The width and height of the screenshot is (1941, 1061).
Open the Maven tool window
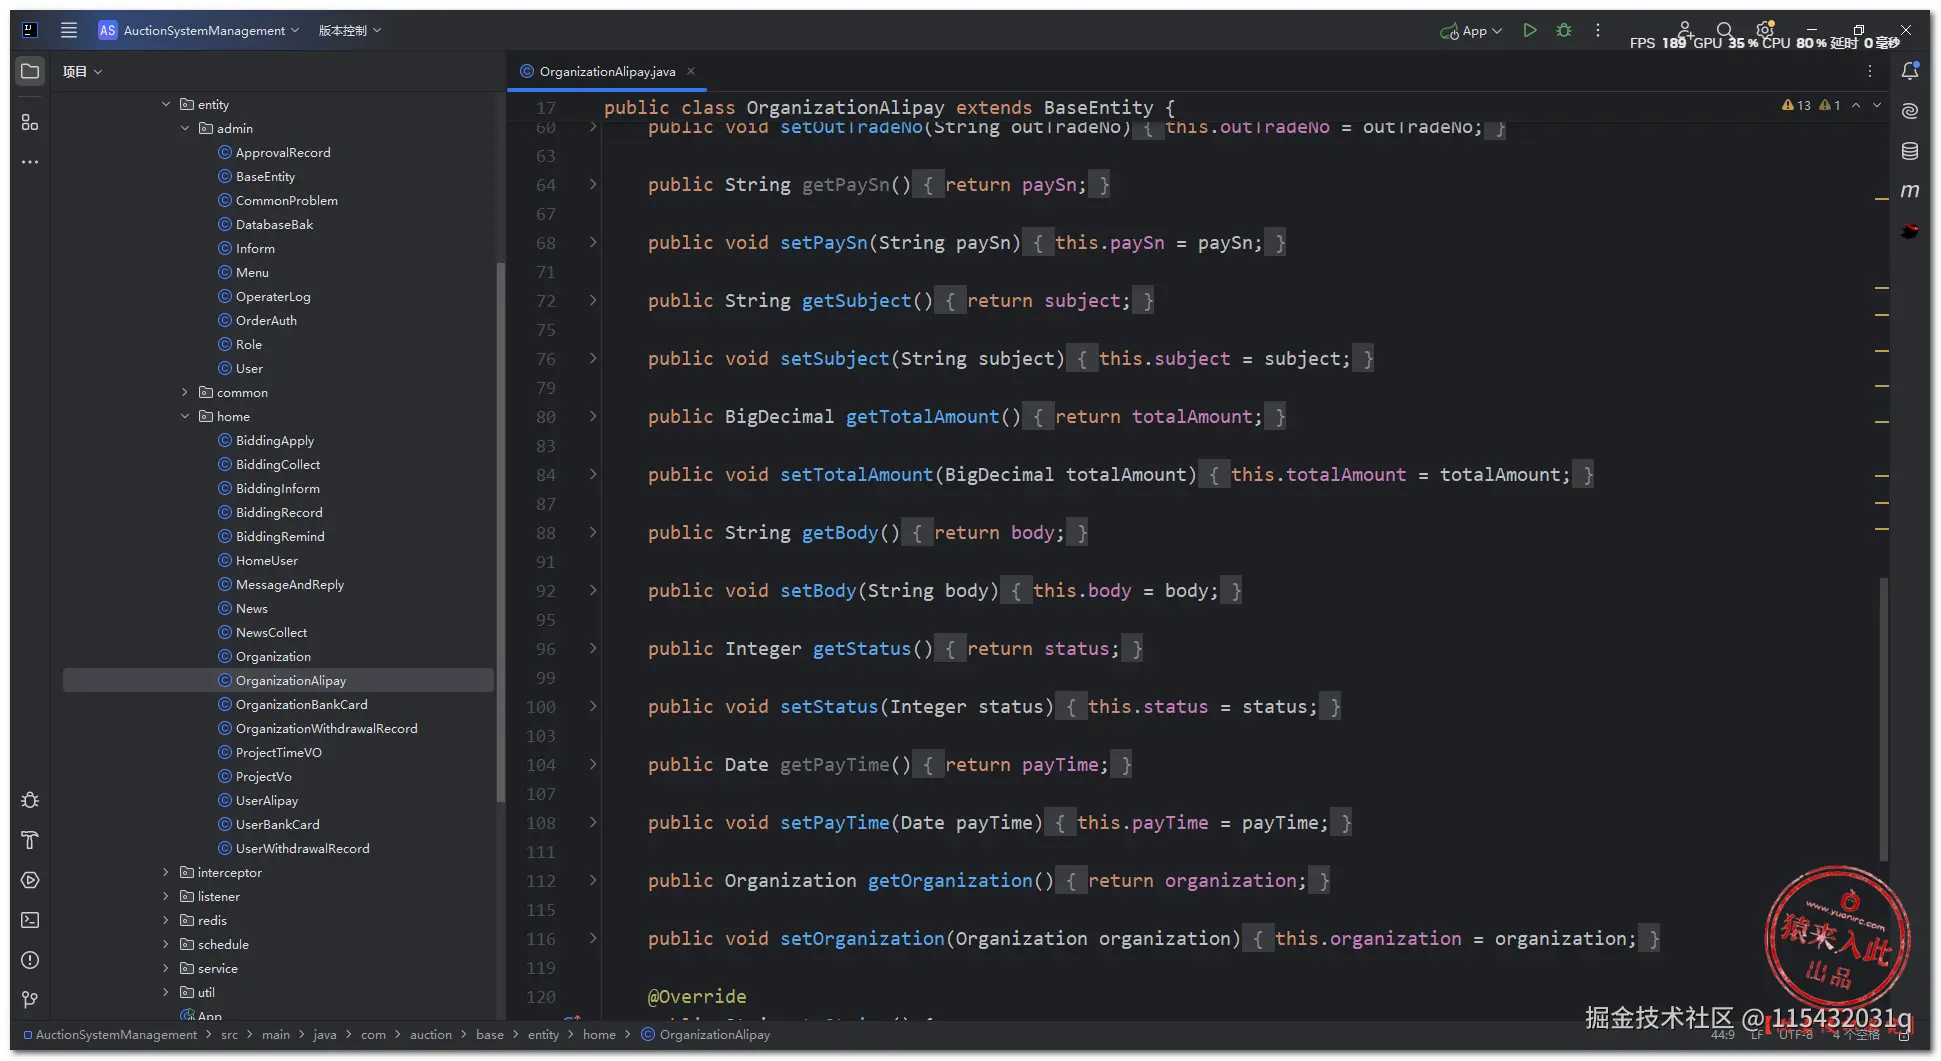[x=1910, y=191]
